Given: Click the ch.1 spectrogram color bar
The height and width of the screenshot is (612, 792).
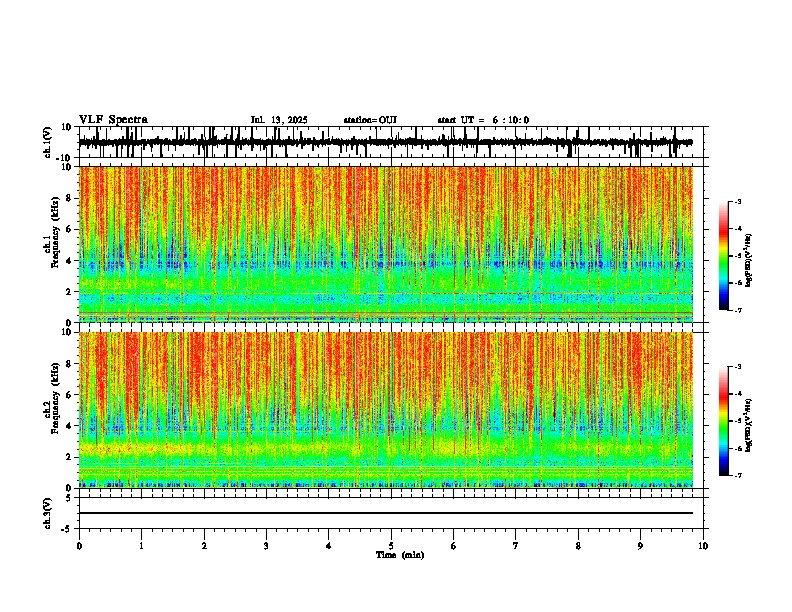Looking at the screenshot, I should [x=723, y=256].
